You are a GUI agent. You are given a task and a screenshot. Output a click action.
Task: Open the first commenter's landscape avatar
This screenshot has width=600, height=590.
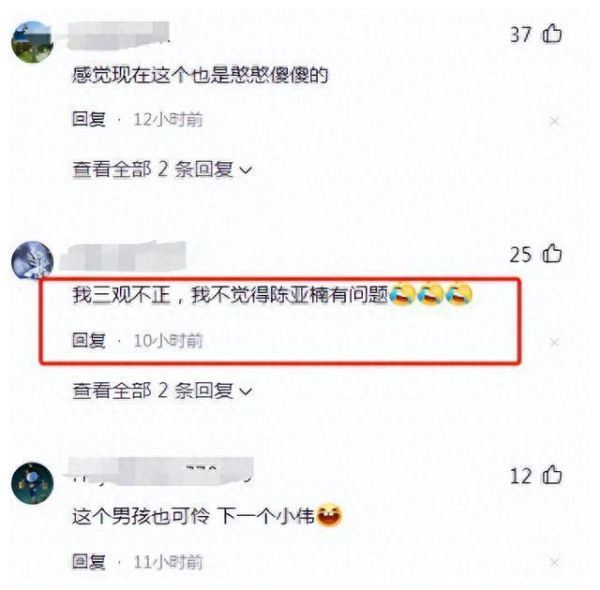click(x=32, y=42)
